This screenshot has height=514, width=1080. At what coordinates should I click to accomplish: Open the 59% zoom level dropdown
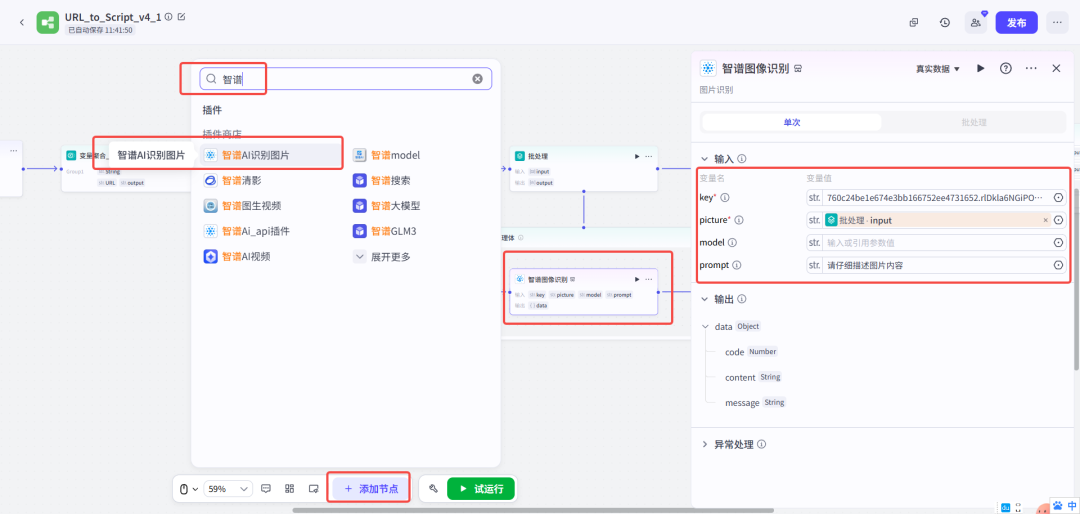[x=228, y=489]
